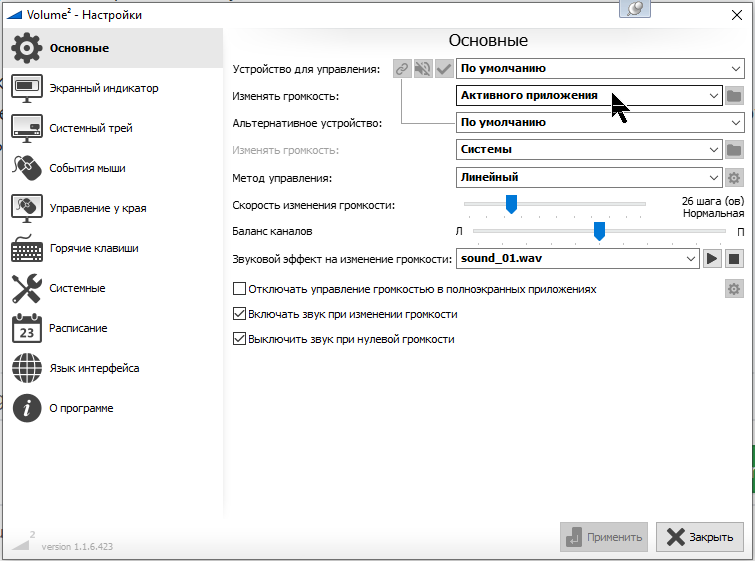Open Метод управления Линейный dropdown

point(589,178)
